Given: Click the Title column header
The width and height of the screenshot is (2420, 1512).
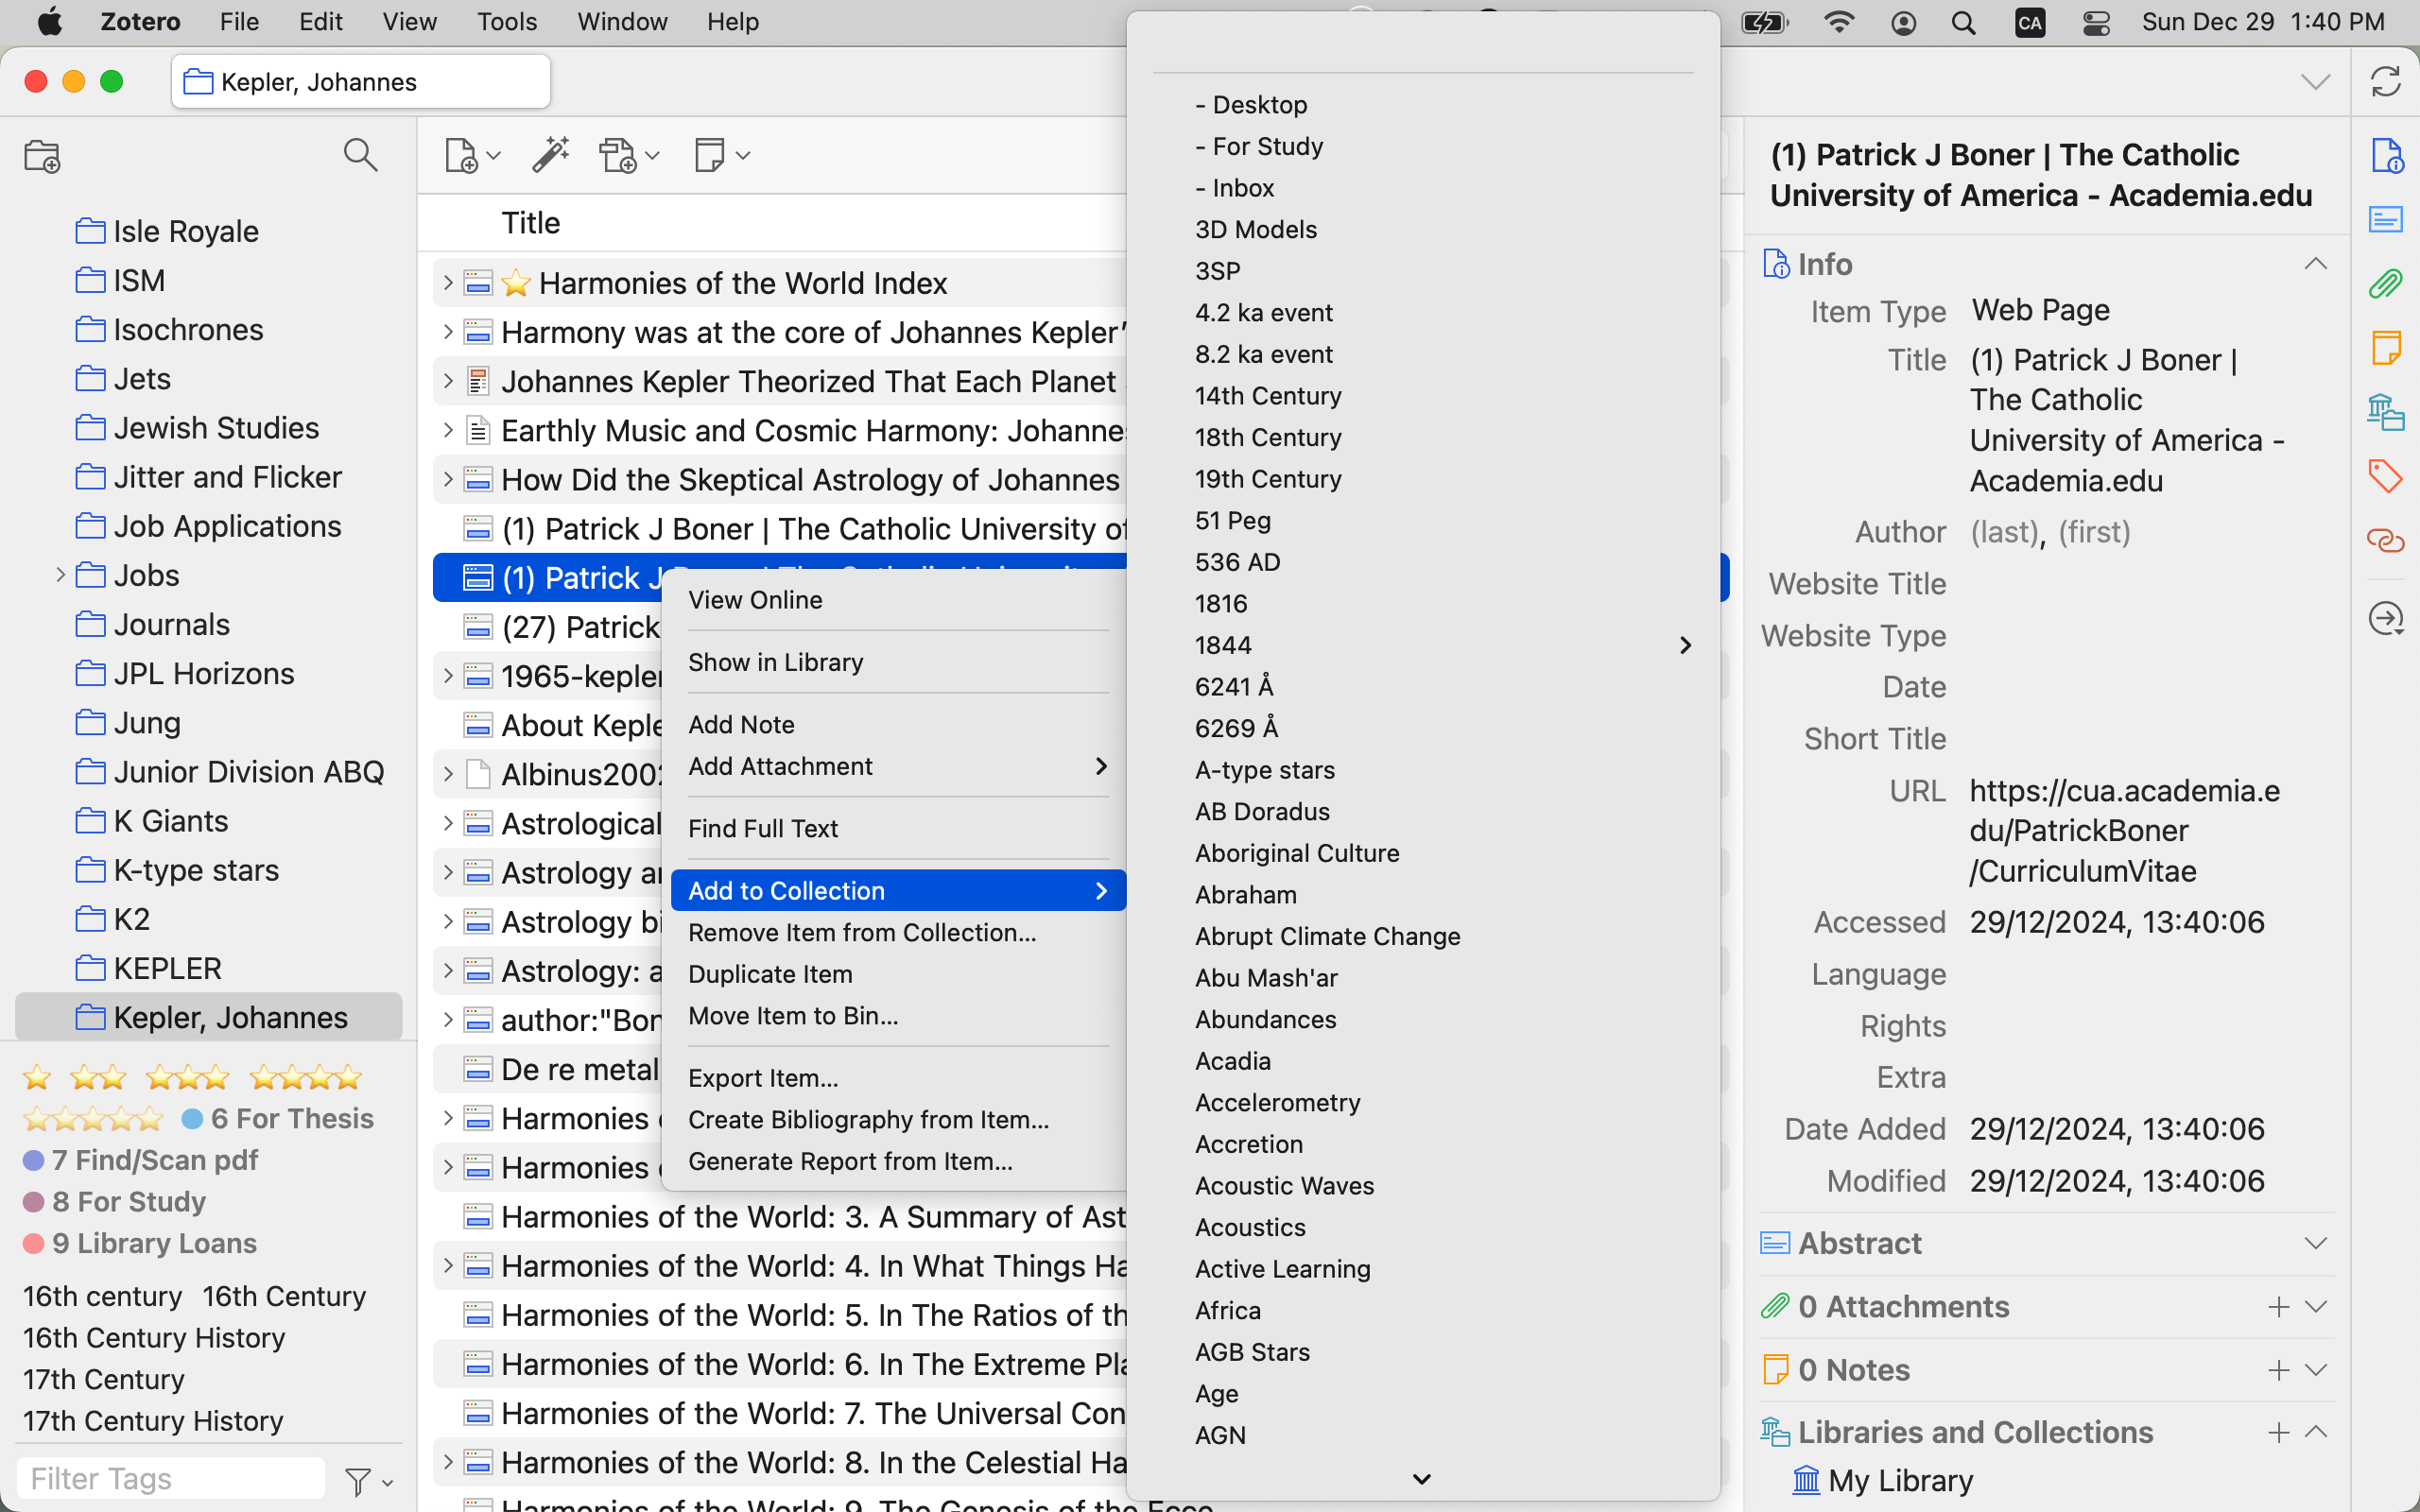Looking at the screenshot, I should [x=530, y=223].
